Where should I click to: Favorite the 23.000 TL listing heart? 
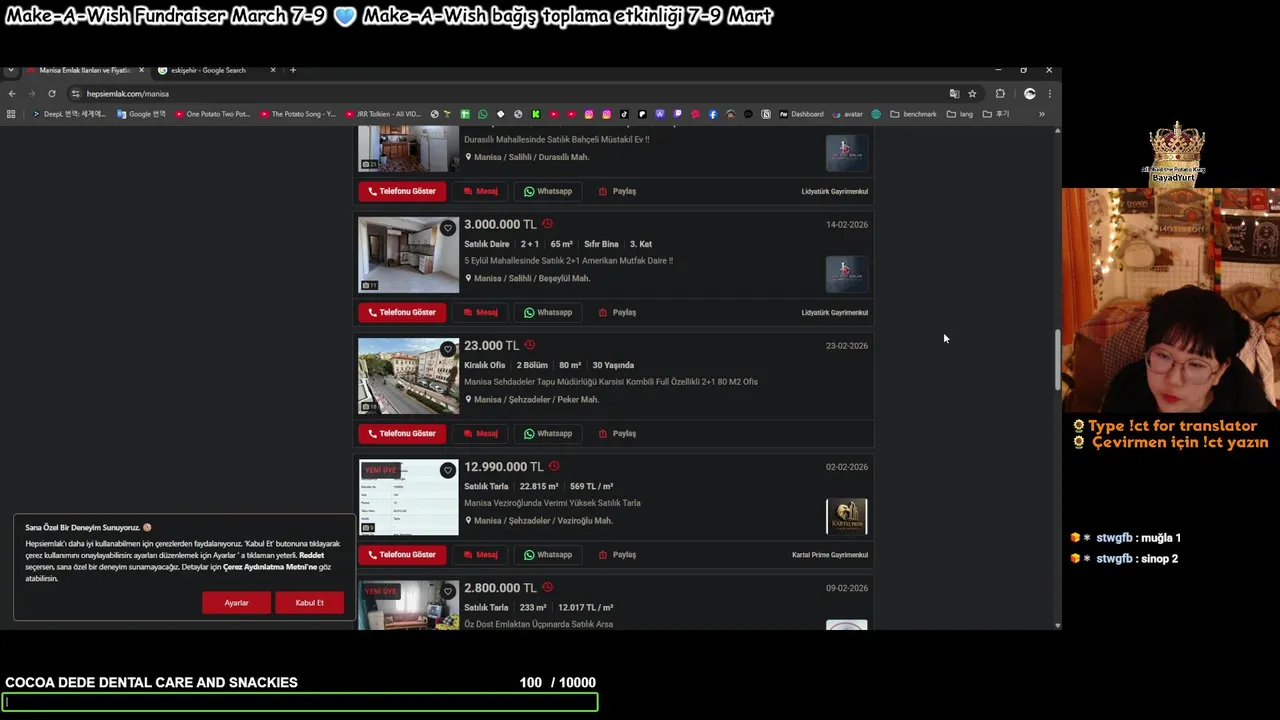(447, 349)
